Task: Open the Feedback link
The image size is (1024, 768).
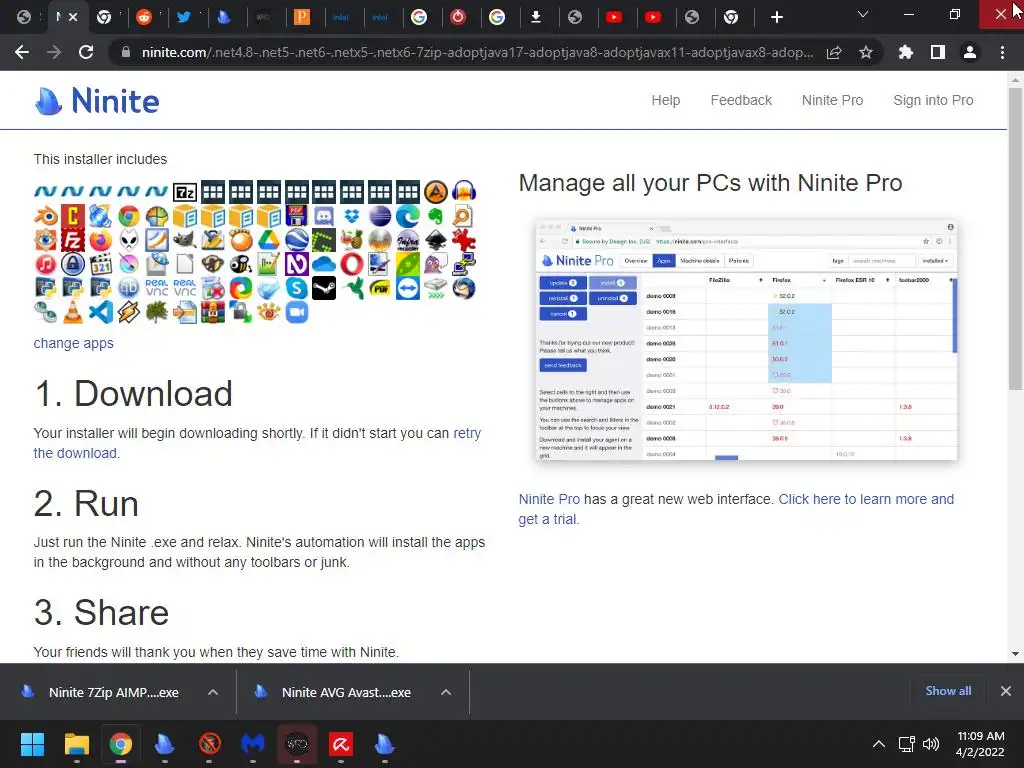Action: [741, 100]
